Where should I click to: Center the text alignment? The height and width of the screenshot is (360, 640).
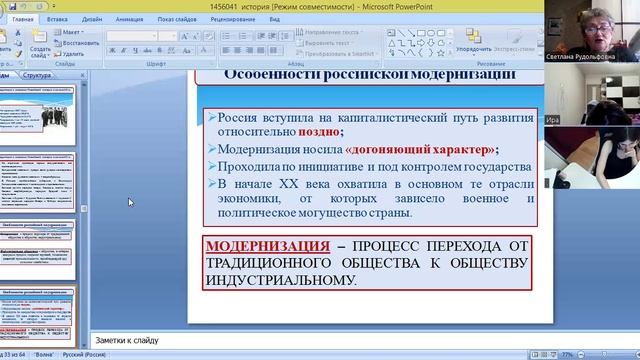(238, 51)
